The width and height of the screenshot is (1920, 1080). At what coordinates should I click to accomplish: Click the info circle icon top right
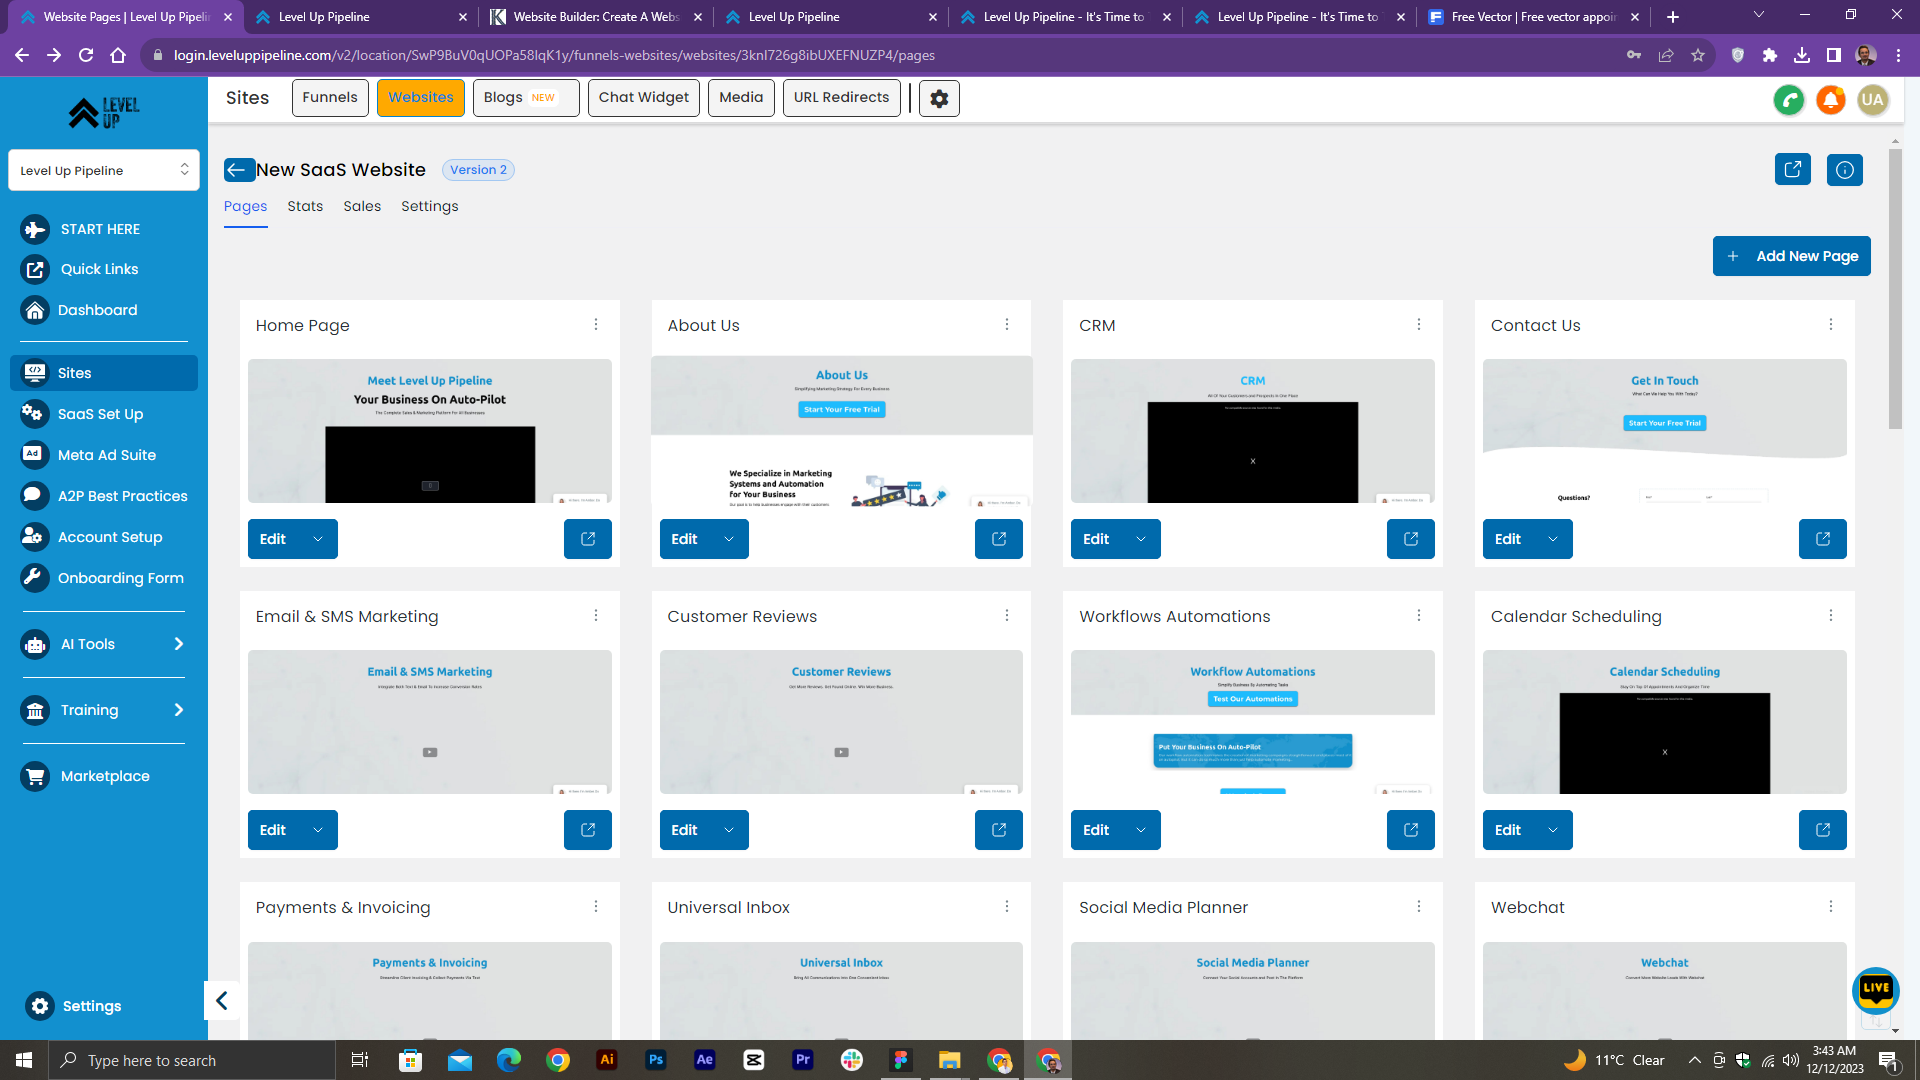coord(1844,170)
